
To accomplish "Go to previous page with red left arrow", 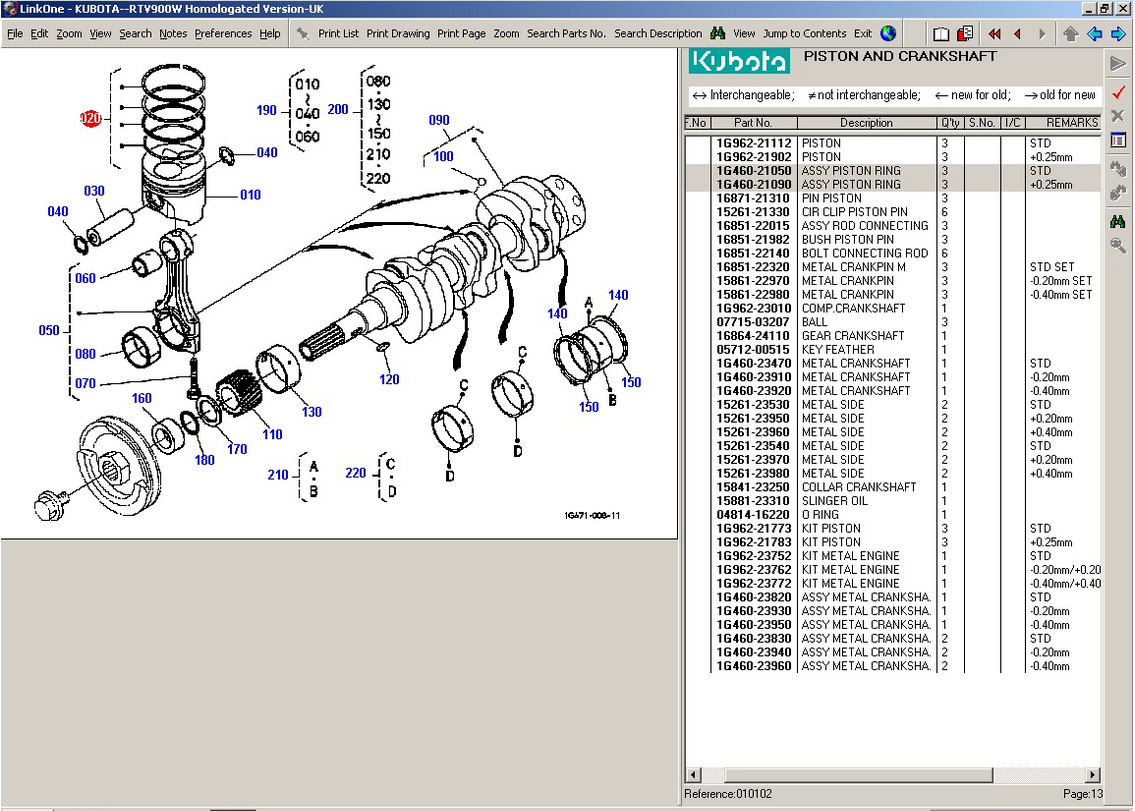I will pyautogui.click(x=1018, y=34).
